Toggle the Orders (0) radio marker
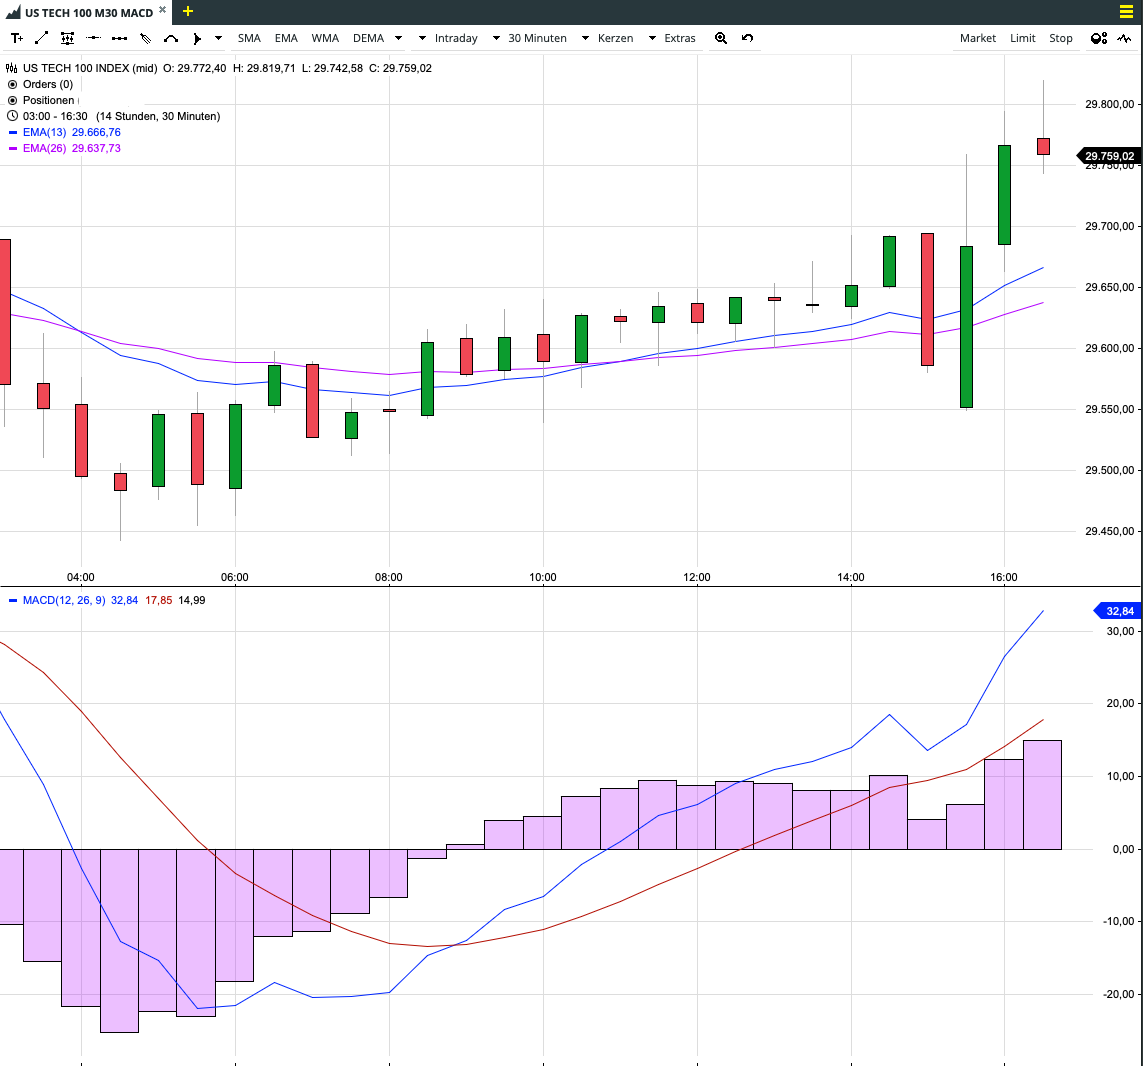 pyautogui.click(x=12, y=84)
